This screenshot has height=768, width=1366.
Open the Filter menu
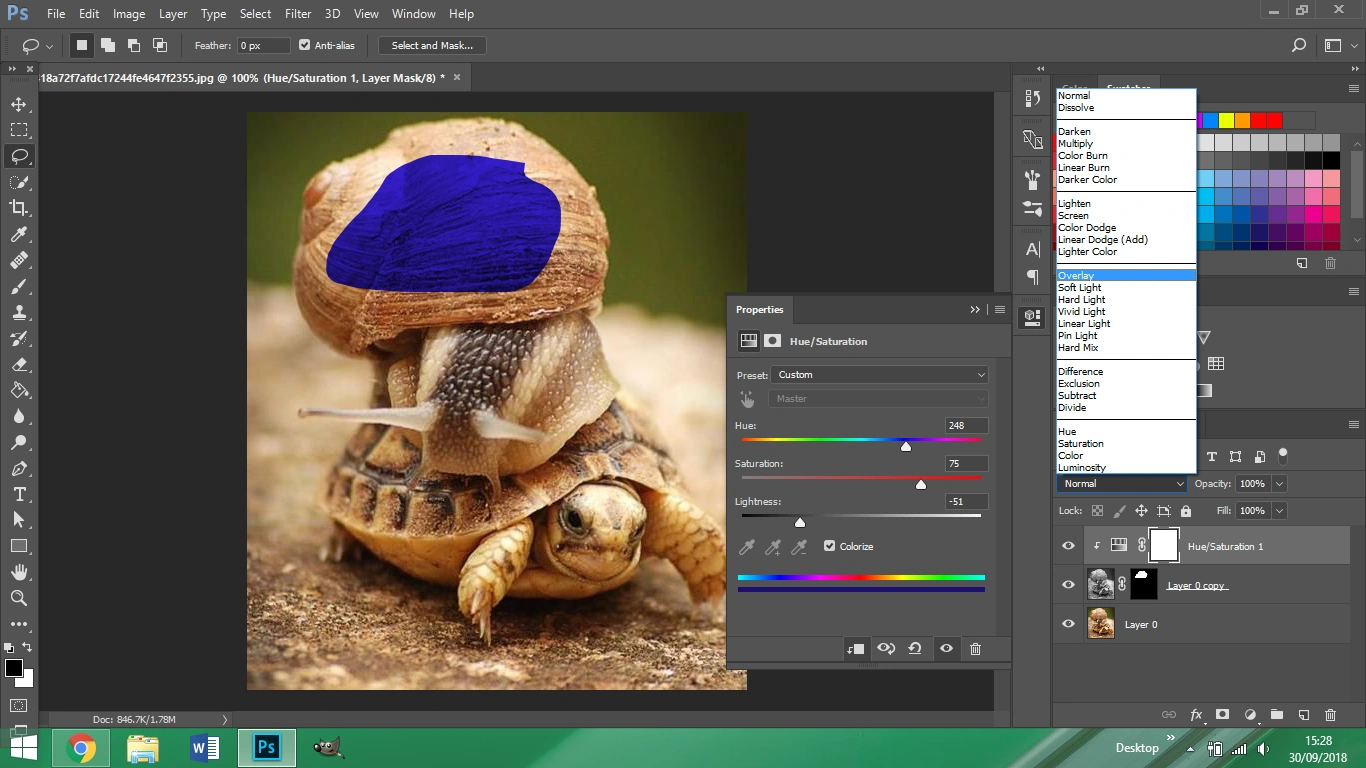298,14
